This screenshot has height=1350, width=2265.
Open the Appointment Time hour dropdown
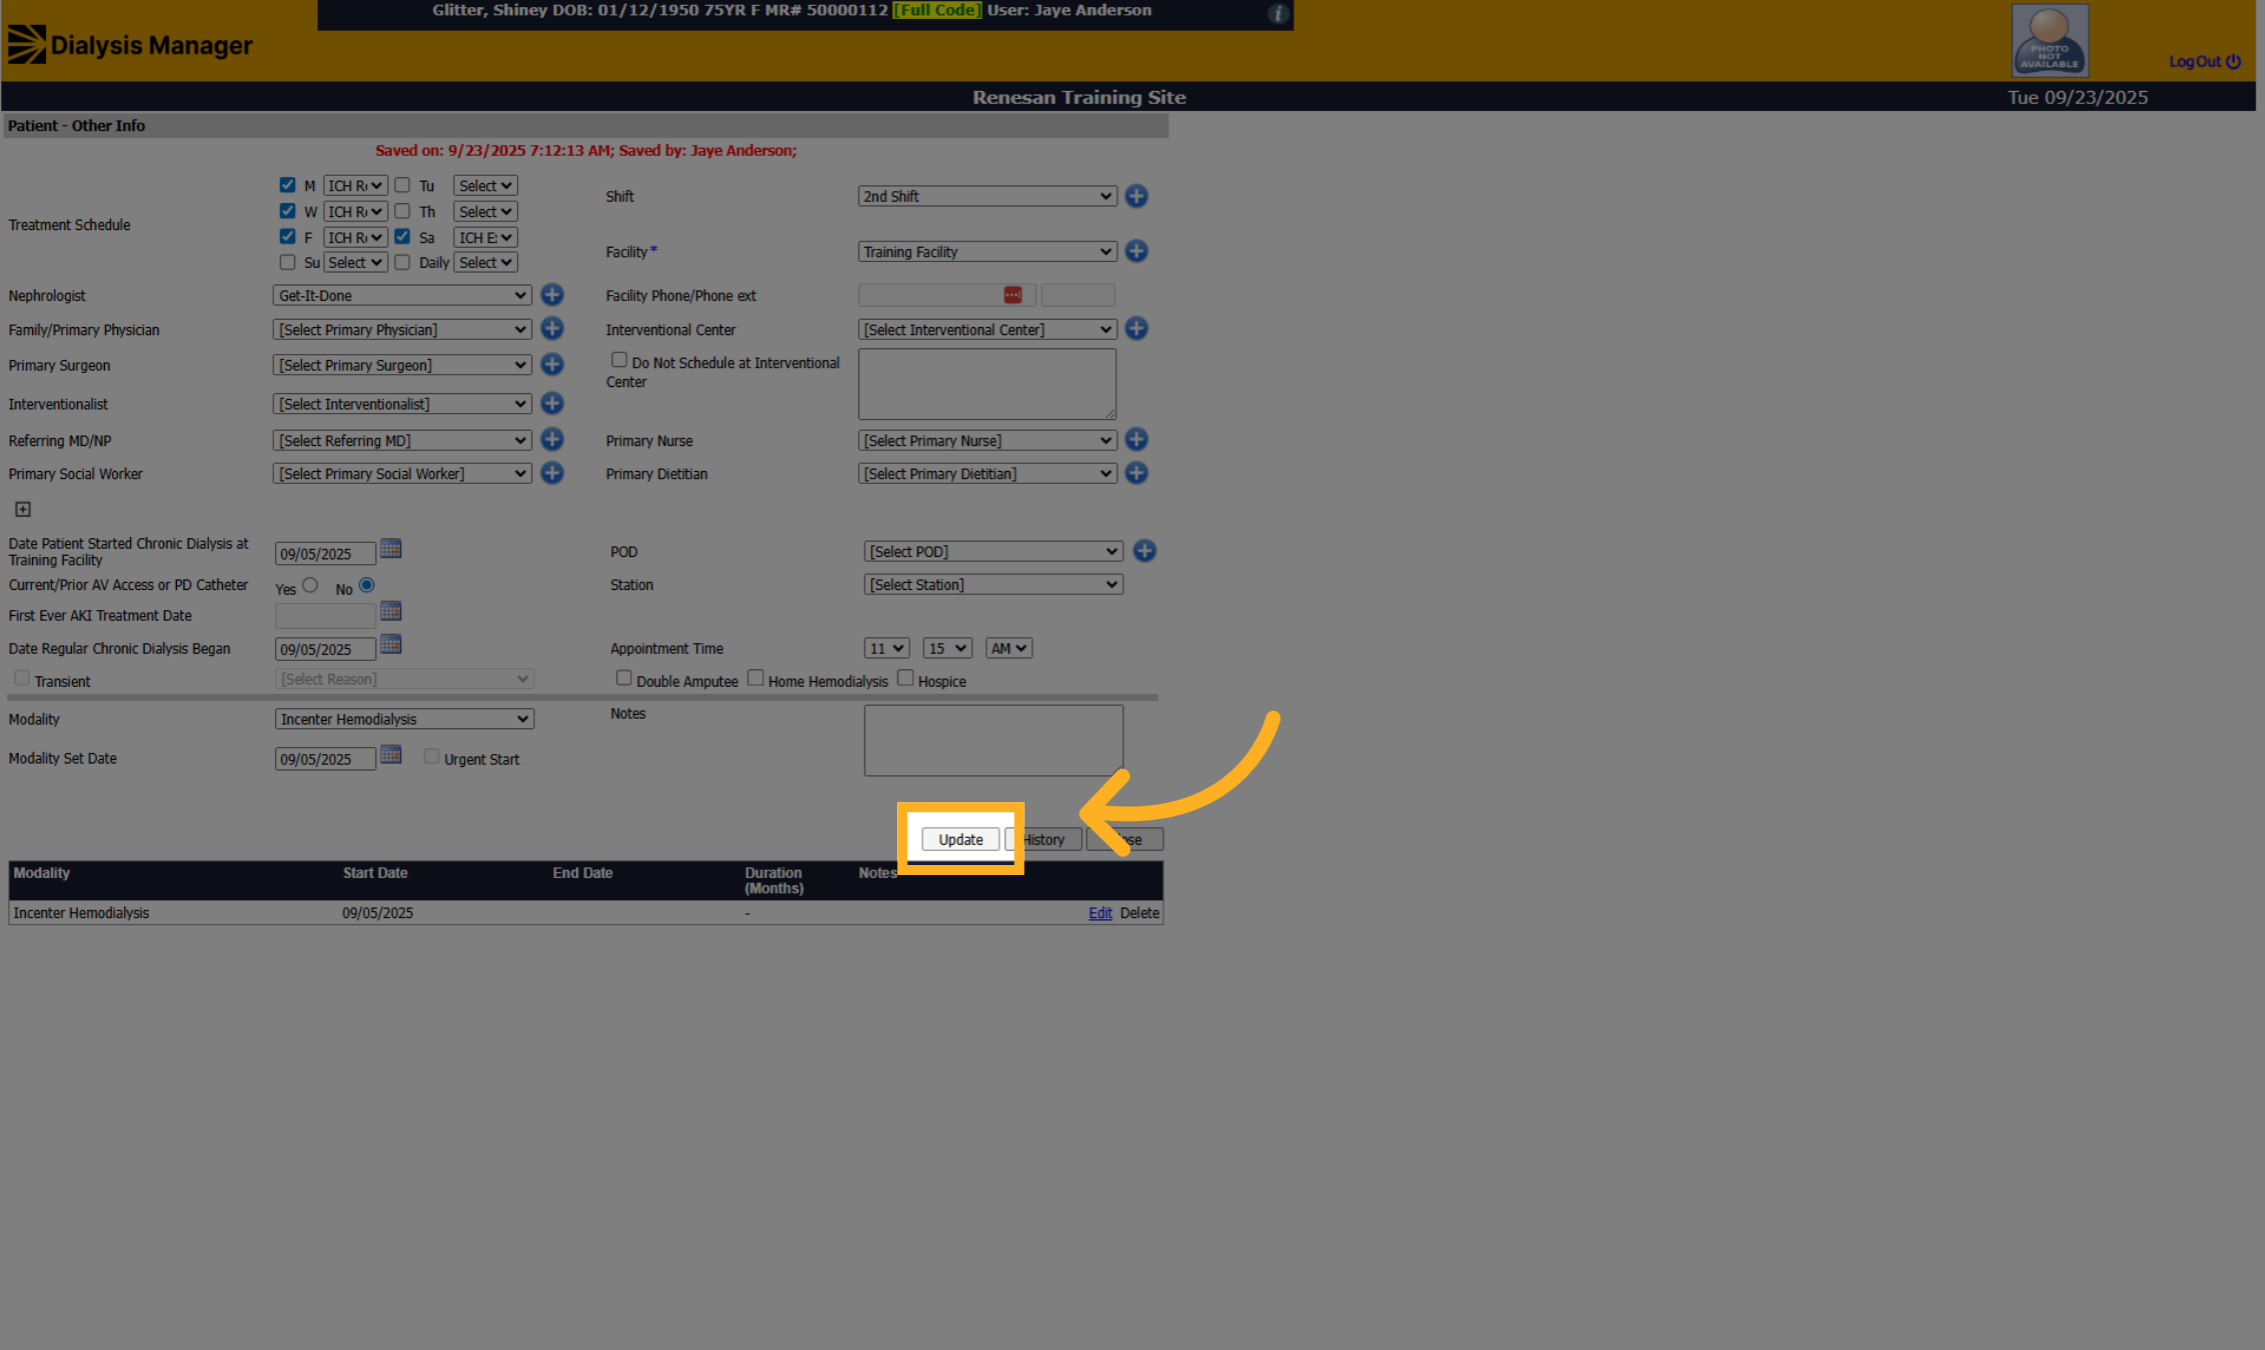[x=886, y=648]
